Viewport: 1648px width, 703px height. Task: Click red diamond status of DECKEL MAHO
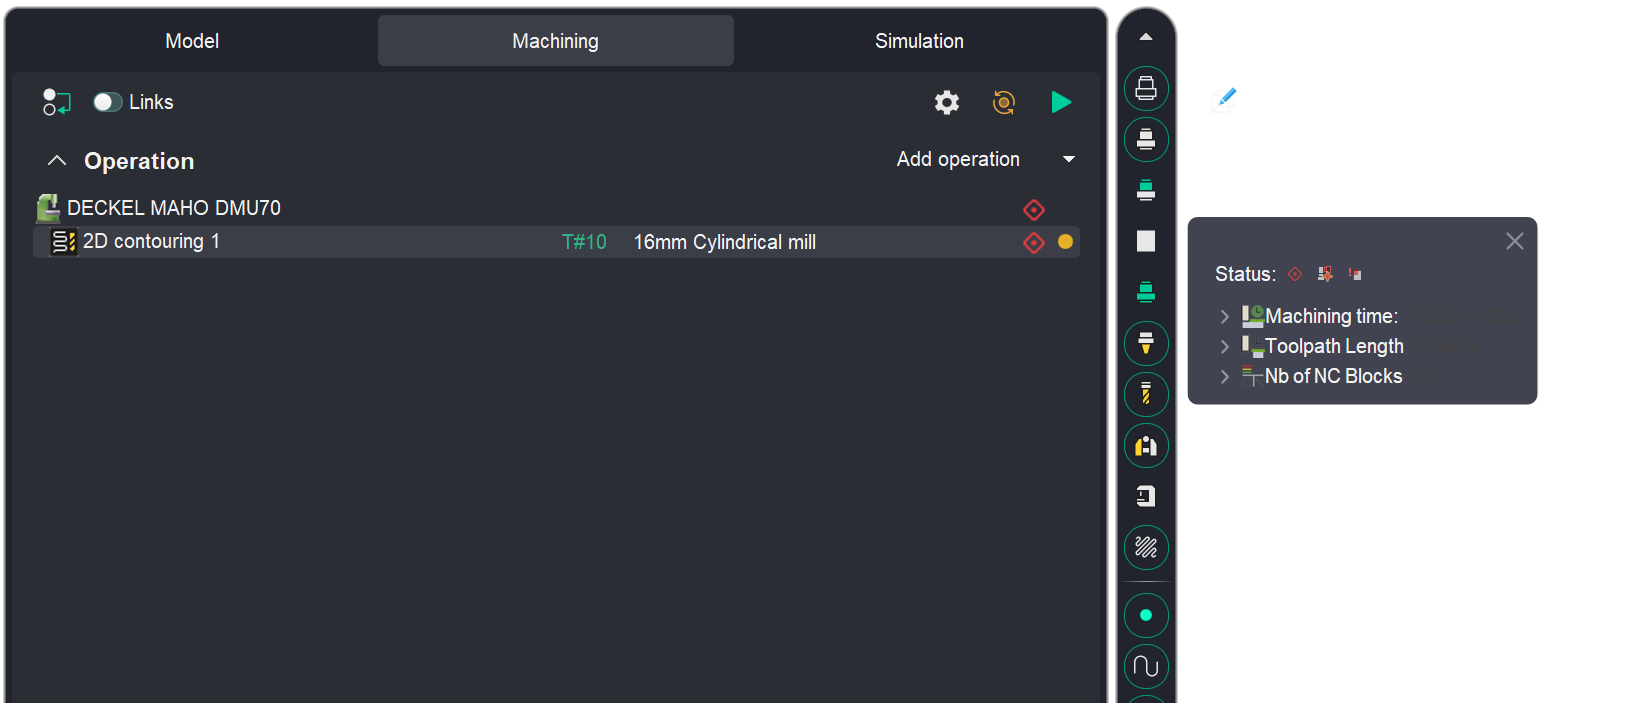[1034, 210]
